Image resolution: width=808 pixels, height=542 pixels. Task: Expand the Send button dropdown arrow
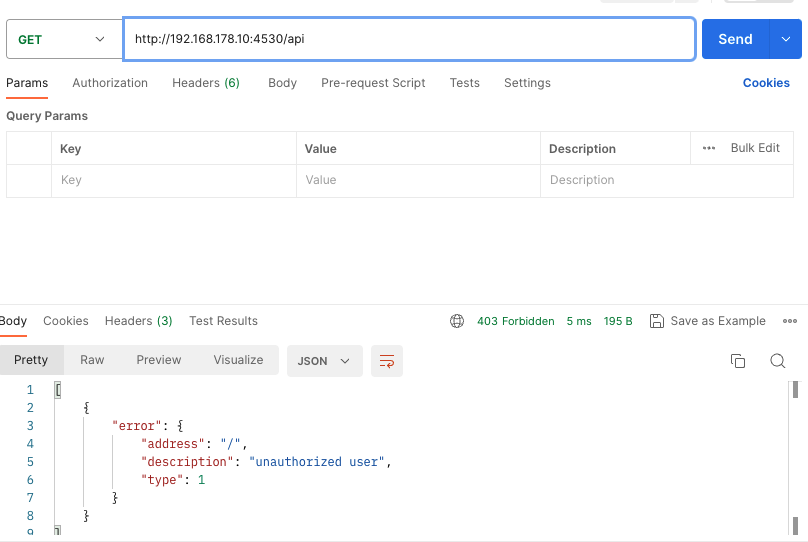click(x=785, y=39)
